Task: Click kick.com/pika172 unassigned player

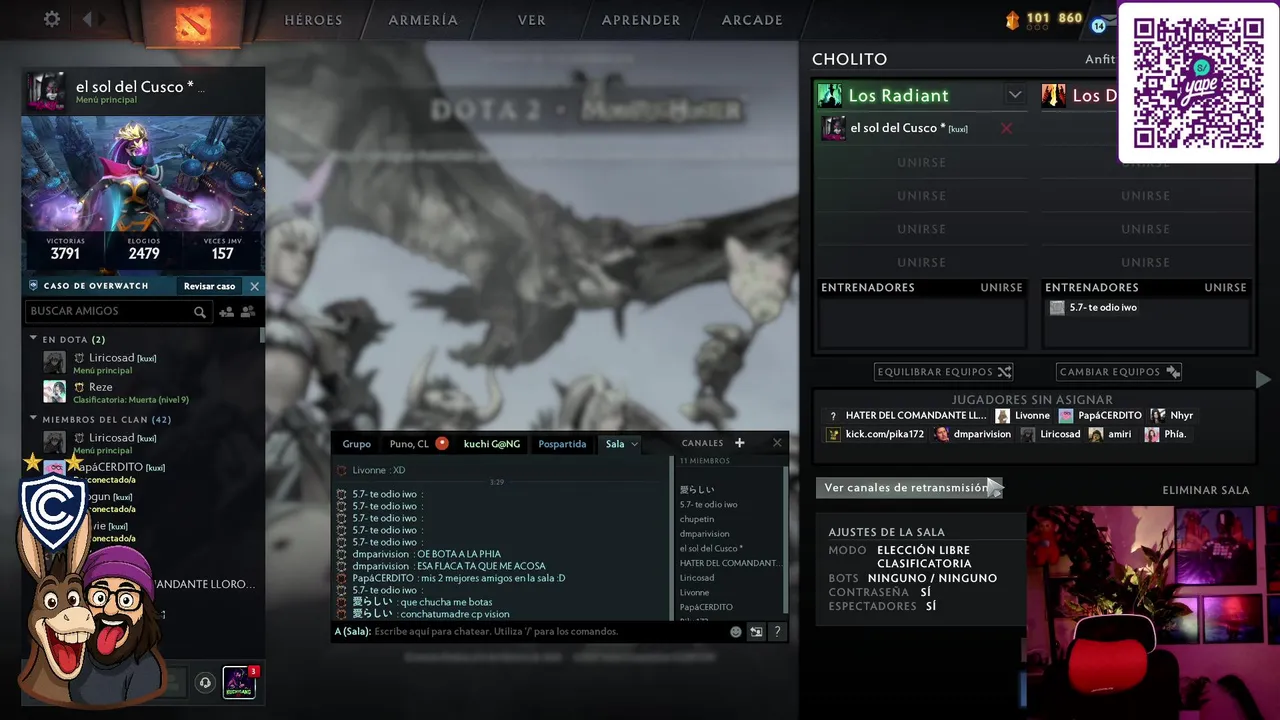Action: (875, 434)
